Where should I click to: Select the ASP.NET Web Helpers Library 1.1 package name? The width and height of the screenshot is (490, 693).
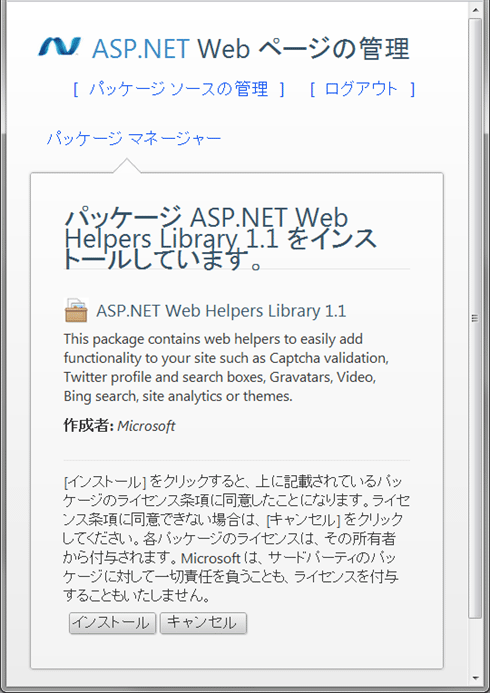pyautogui.click(x=221, y=311)
